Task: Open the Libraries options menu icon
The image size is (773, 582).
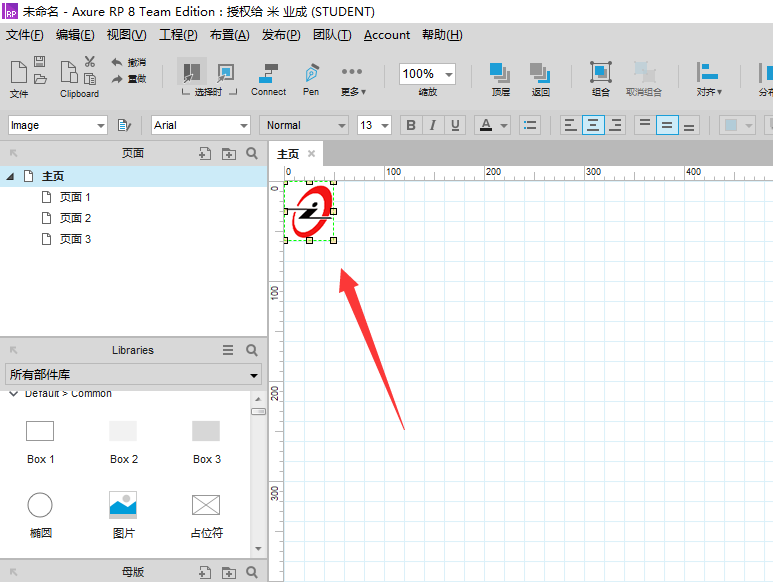Action: (228, 350)
